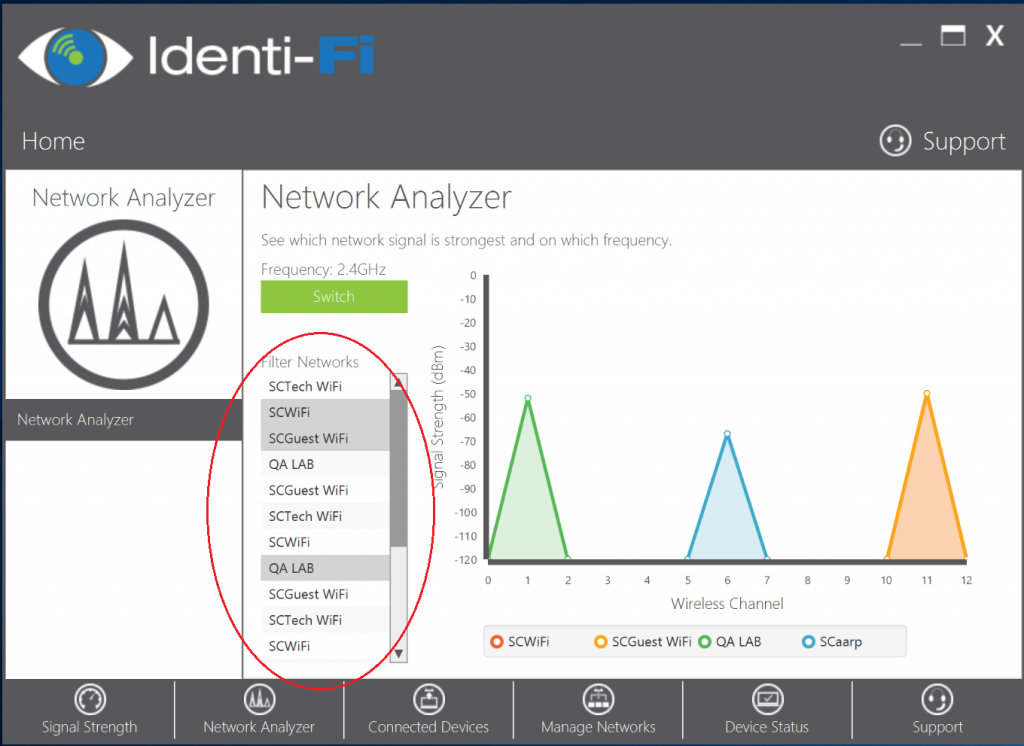Select the topmost SCTech WiFi filter entry

coord(325,387)
